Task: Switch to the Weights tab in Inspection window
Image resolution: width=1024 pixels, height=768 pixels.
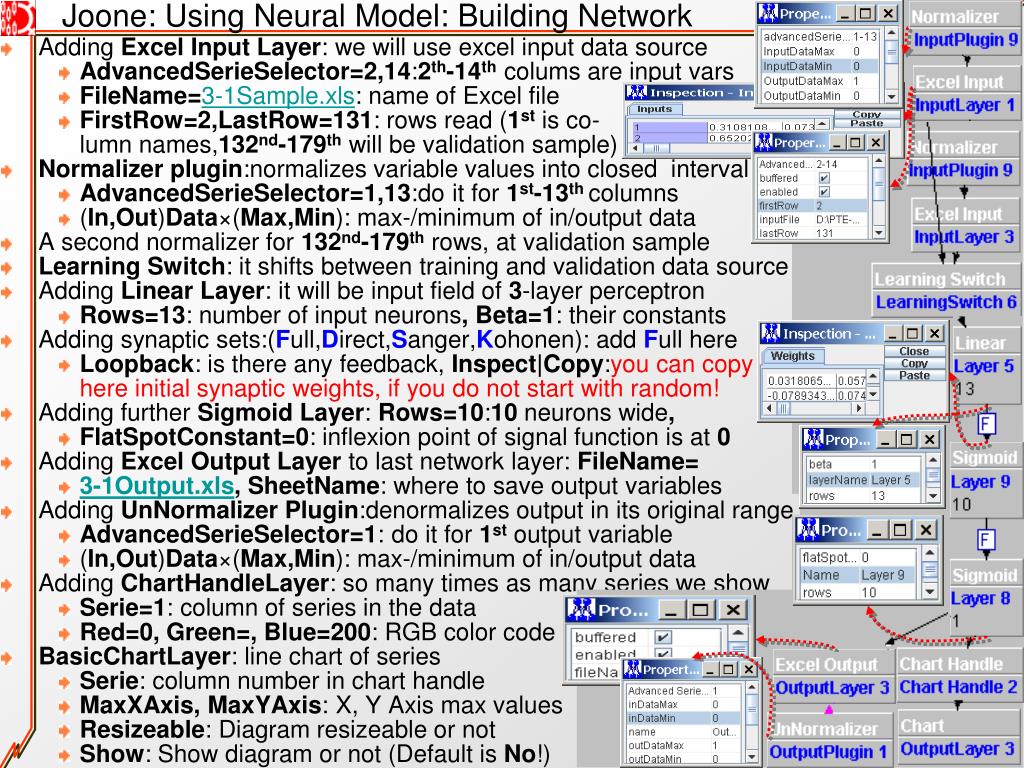Action: (793, 356)
